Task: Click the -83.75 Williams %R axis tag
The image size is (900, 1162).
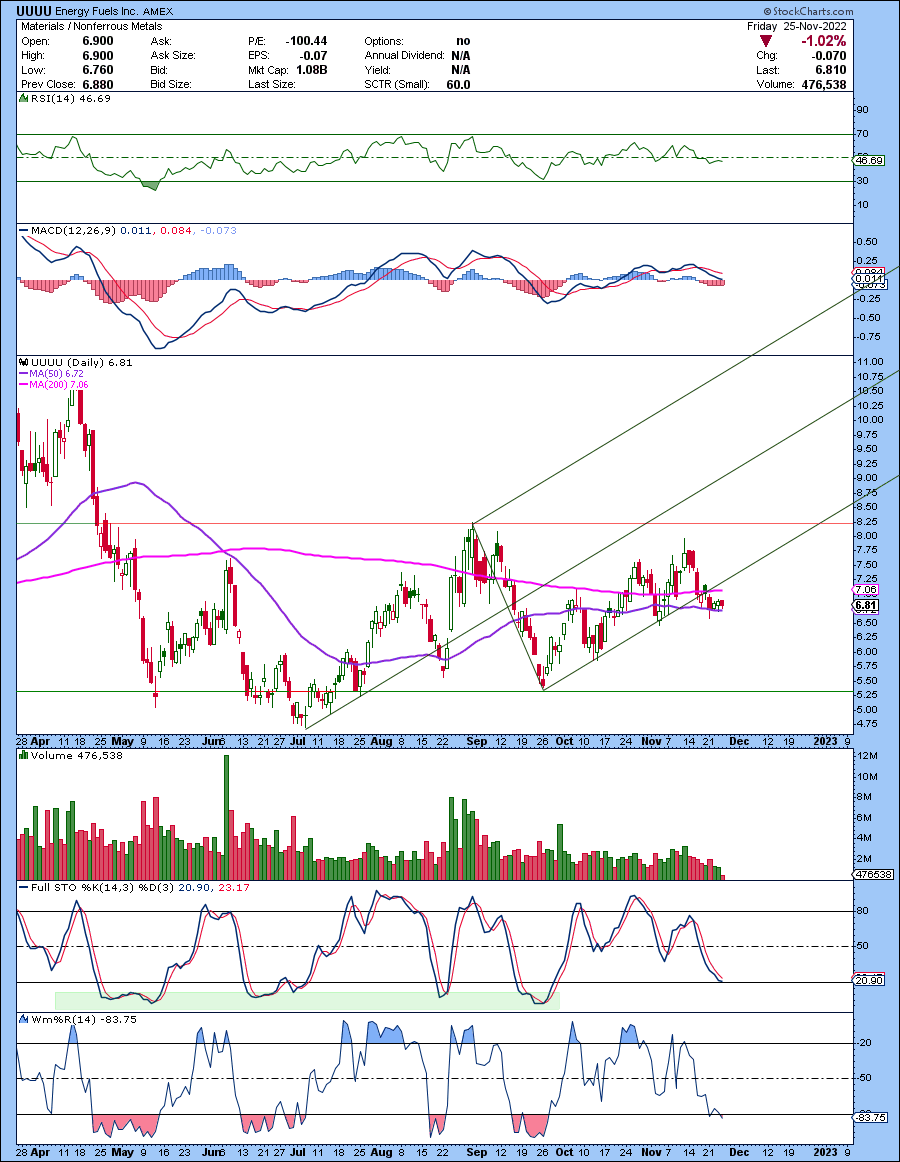Action: coord(870,1117)
